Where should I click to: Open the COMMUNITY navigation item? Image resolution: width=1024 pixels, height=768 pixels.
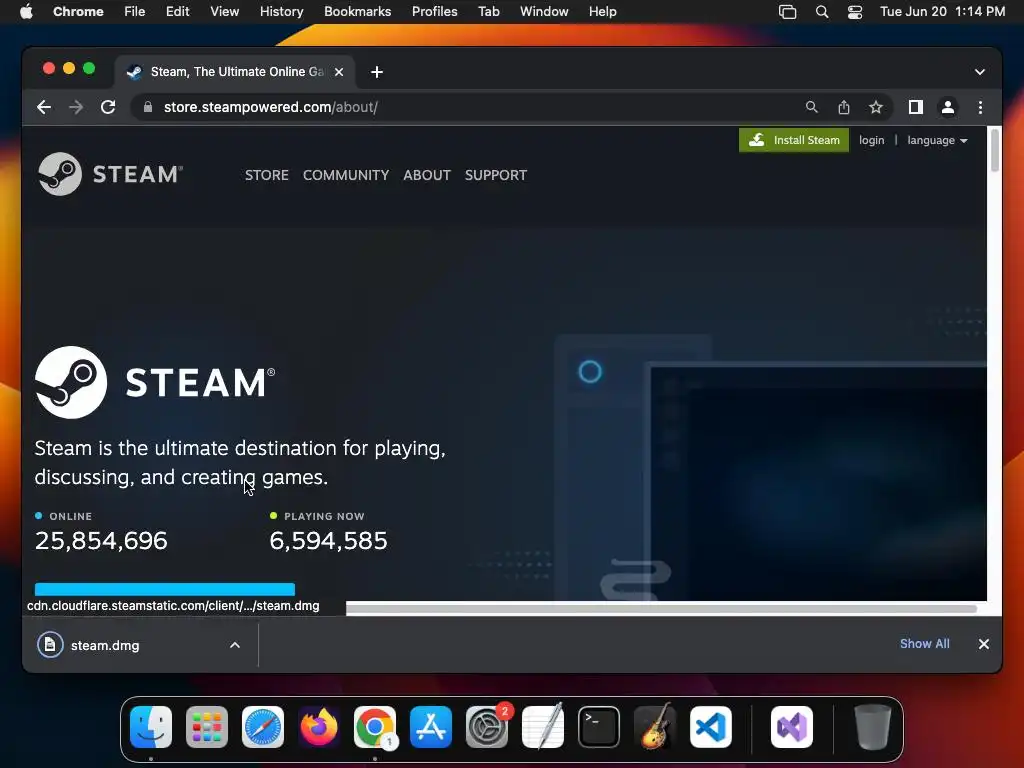[345, 175]
